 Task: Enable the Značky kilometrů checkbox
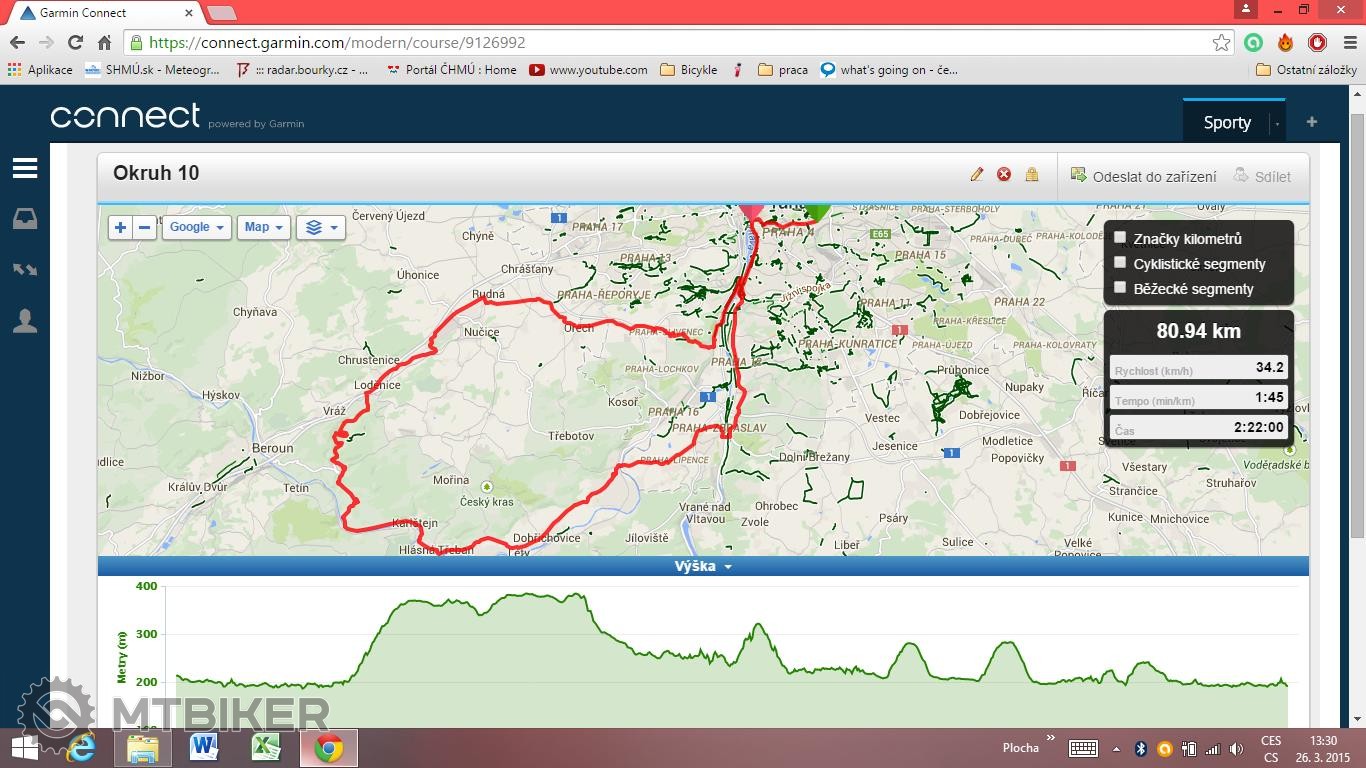(1120, 238)
